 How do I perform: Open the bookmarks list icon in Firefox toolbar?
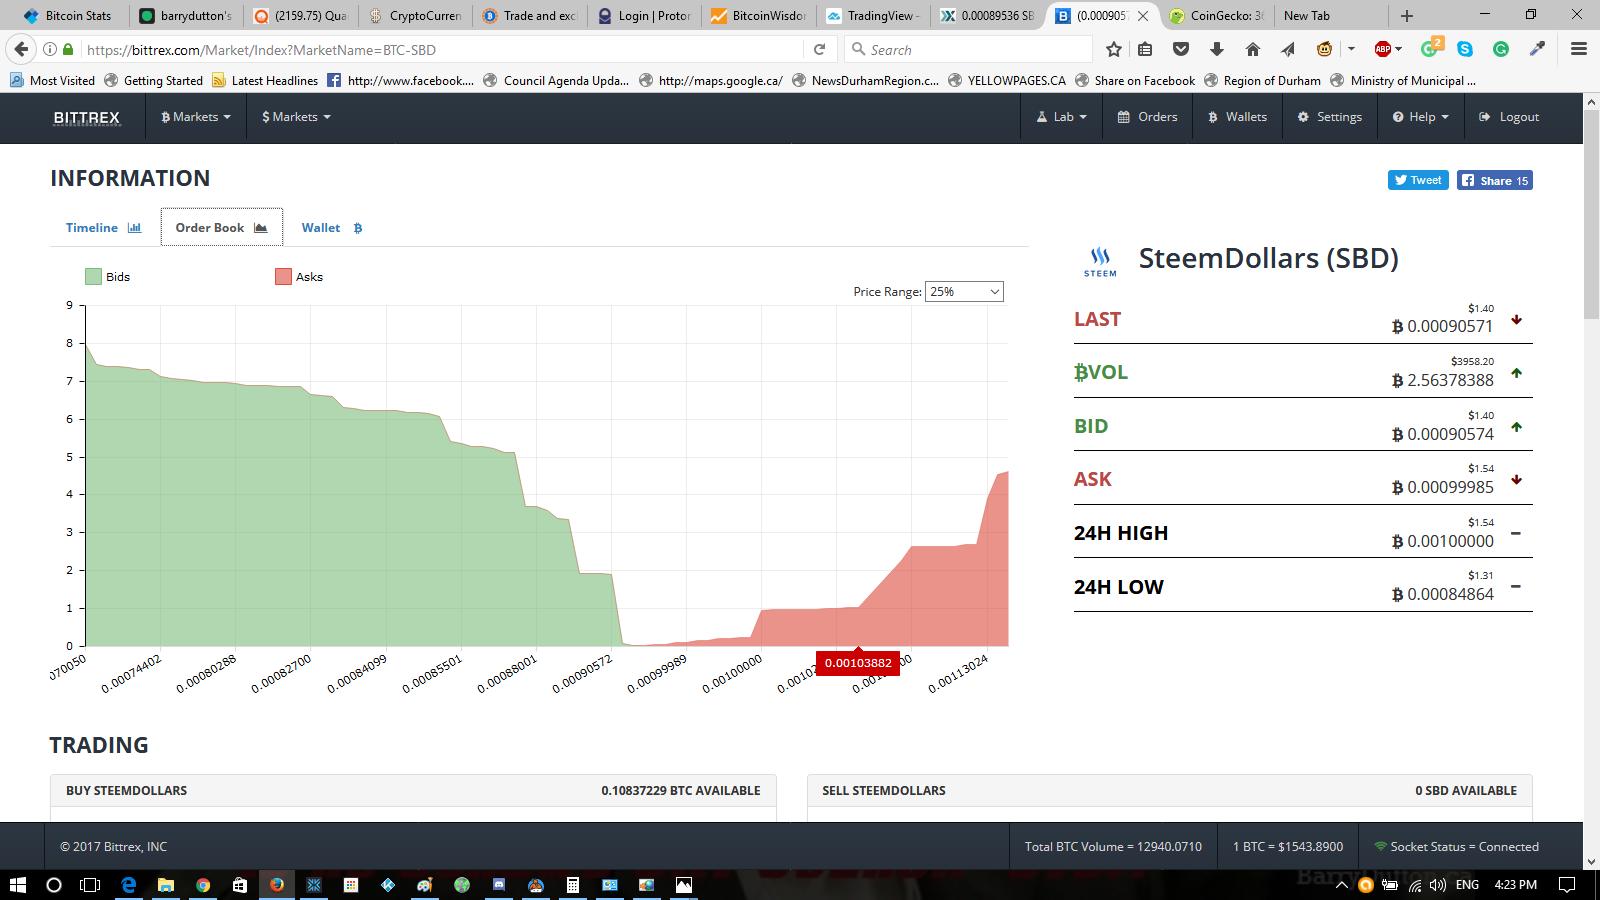tap(1145, 49)
